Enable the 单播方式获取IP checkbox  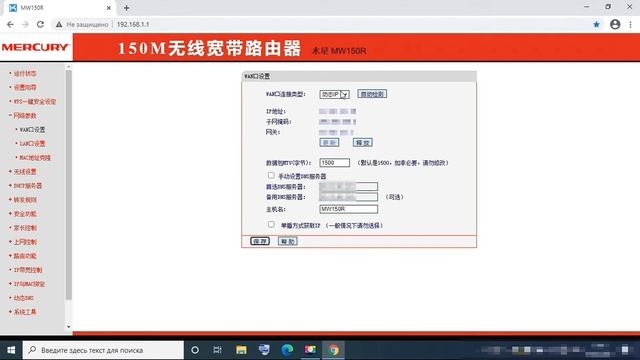pos(271,224)
